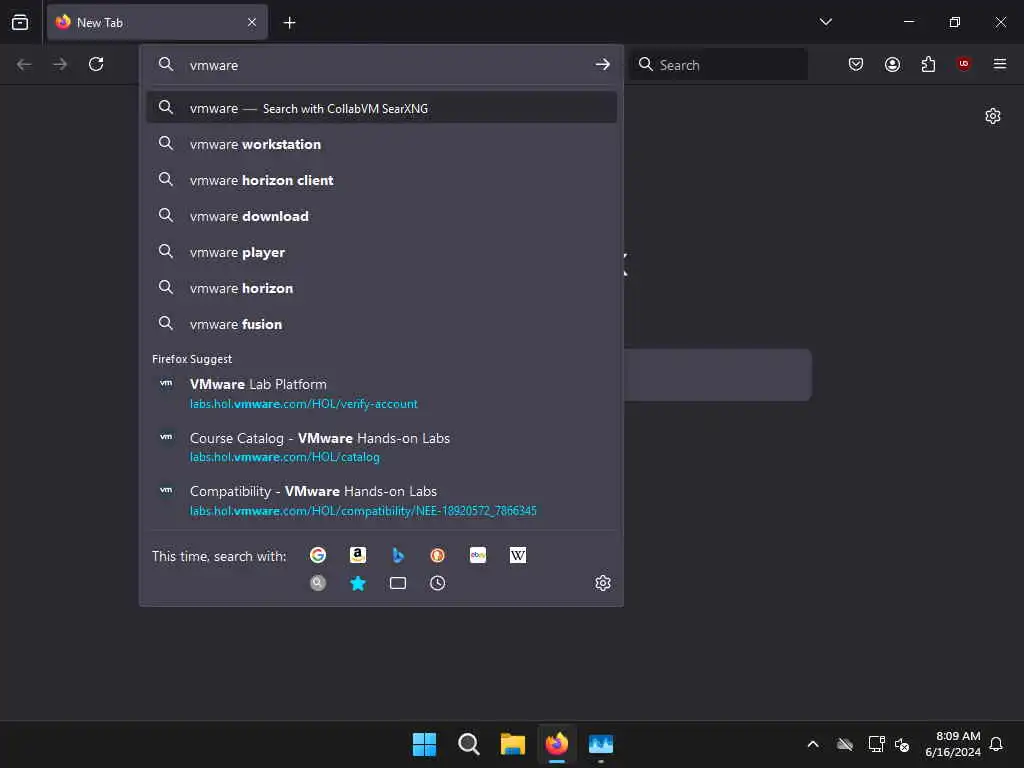Search this time with DuckDuckGo
Screen dimensions: 1024x768
coord(438,555)
